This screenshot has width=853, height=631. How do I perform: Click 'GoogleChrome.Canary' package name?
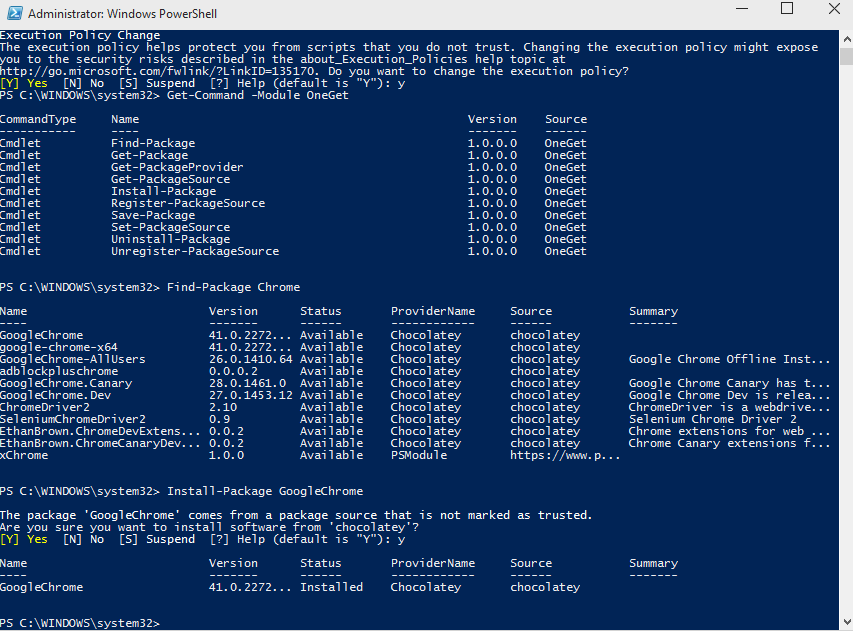point(66,383)
